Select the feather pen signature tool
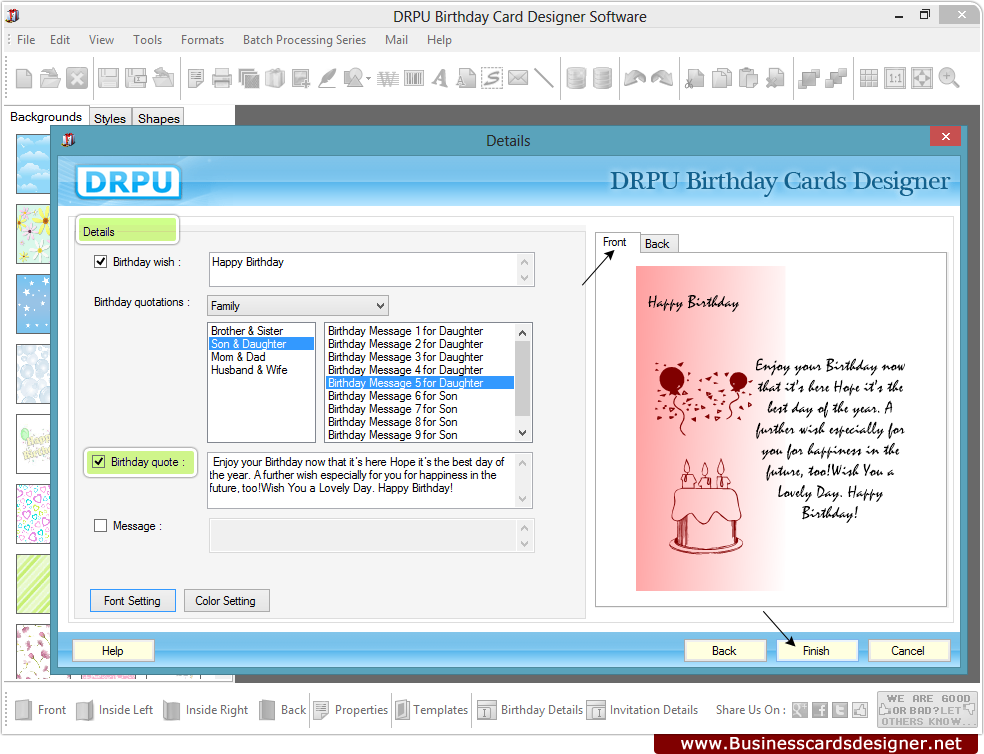The height and width of the screenshot is (754, 984). [x=327, y=78]
